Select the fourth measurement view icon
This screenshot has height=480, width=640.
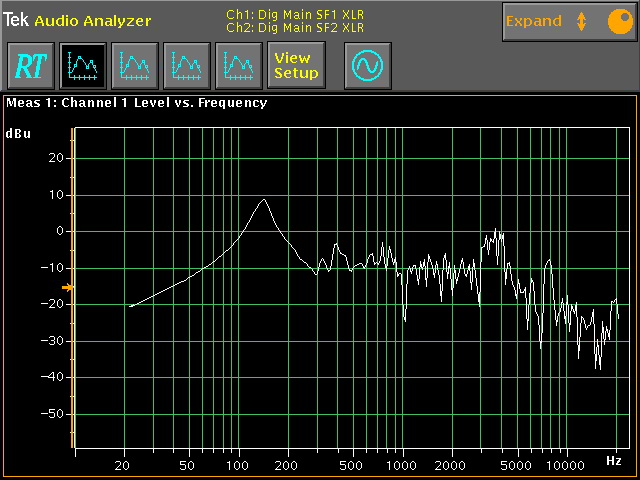(238, 66)
